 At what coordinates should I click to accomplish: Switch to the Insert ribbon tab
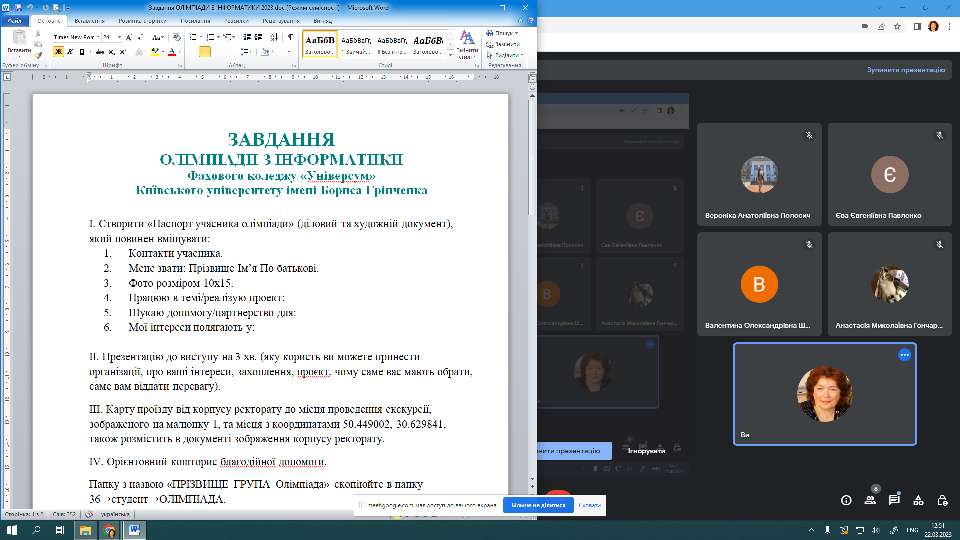tap(89, 21)
